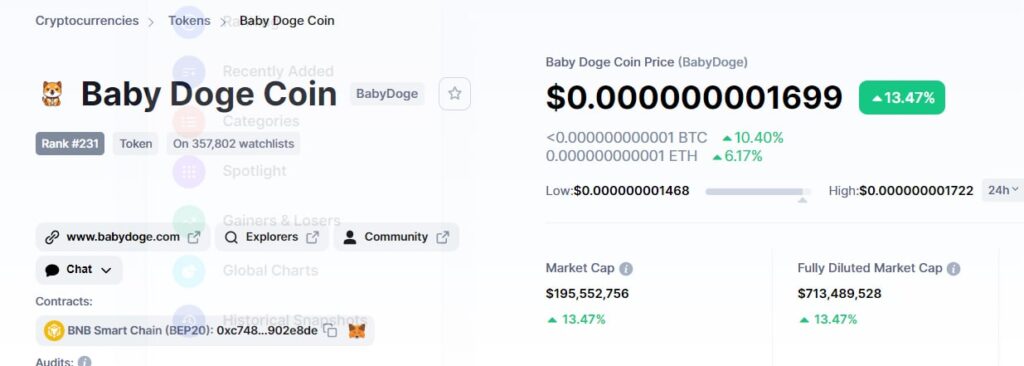Click the Rank #231 badge
The image size is (1024, 366).
[x=70, y=144]
